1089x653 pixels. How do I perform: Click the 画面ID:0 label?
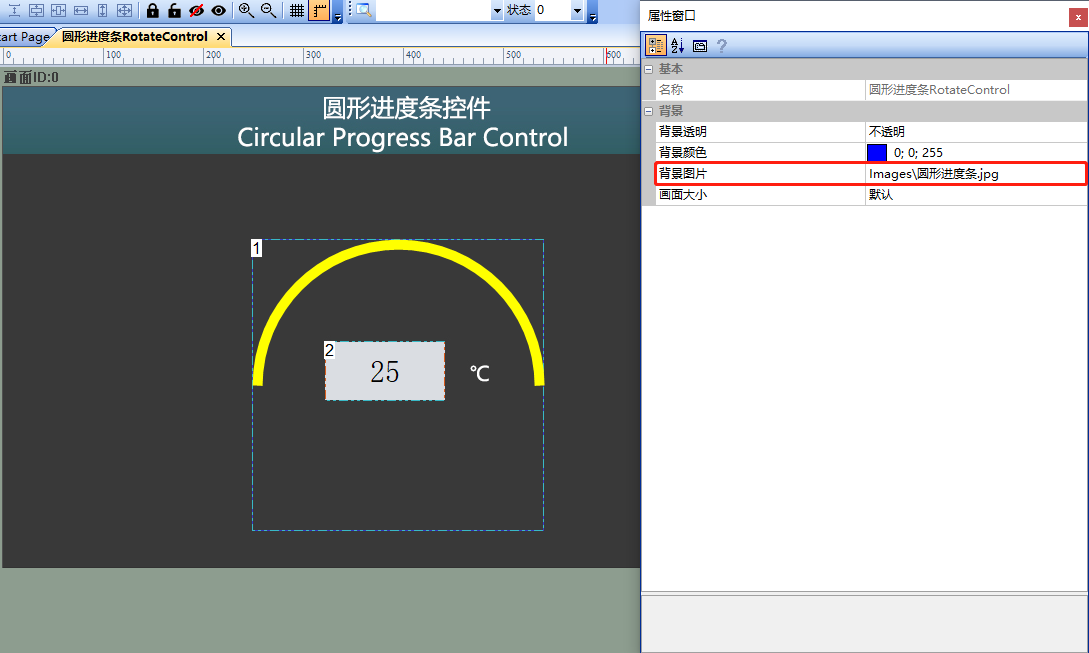click(31, 77)
